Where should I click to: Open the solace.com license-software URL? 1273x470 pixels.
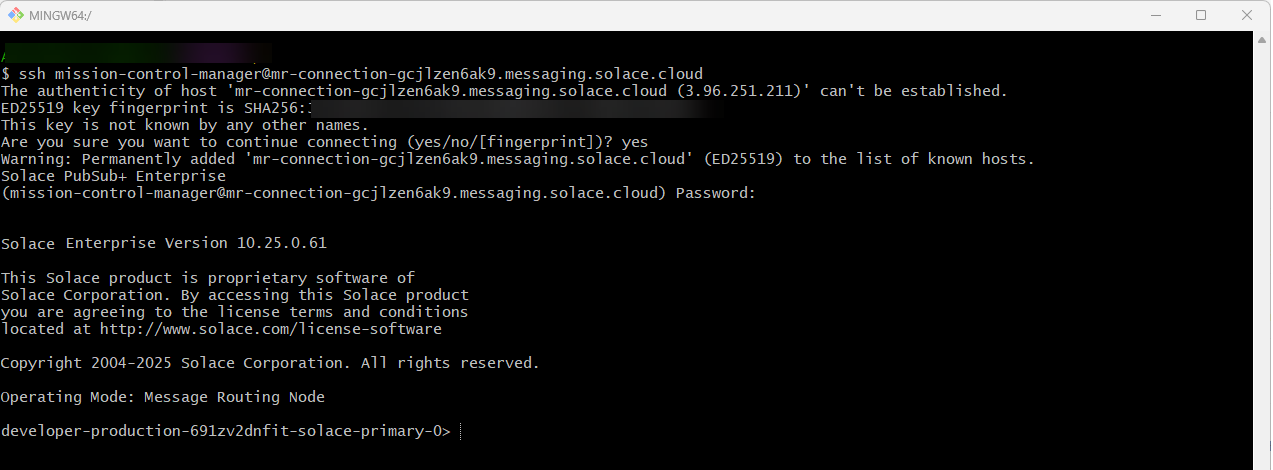[x=270, y=329]
